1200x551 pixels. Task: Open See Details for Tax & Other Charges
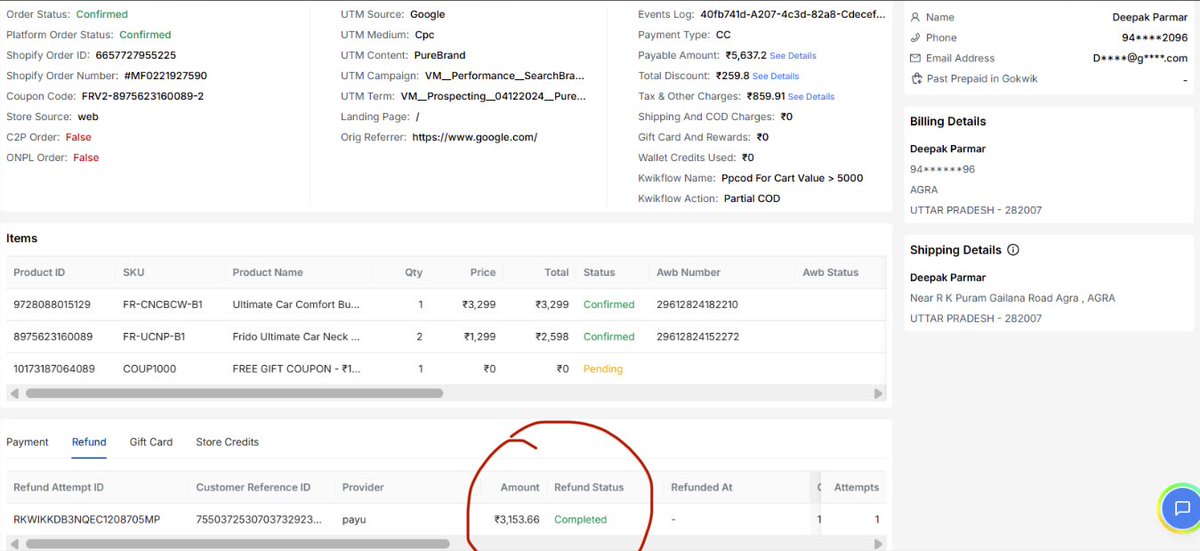click(811, 97)
